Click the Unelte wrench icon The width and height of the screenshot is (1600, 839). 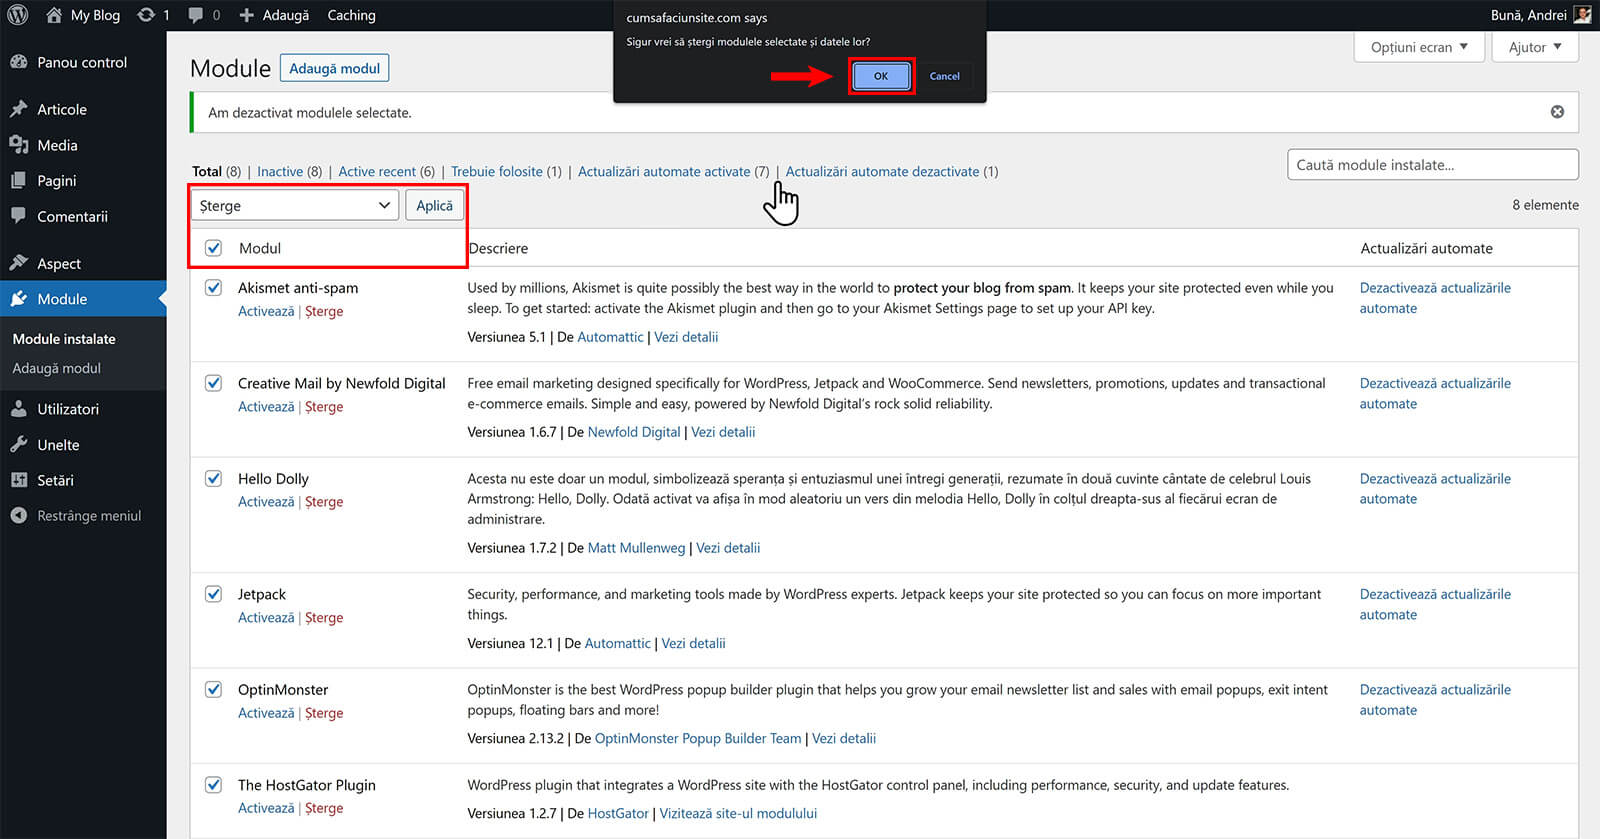(18, 445)
